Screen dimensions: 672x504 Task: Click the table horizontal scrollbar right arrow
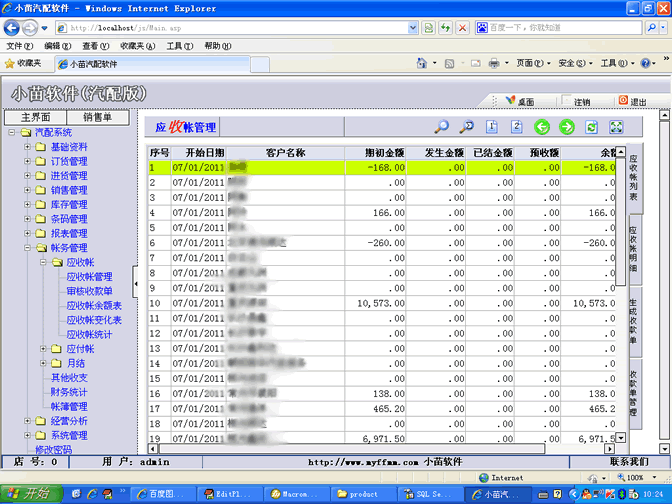coord(609,449)
